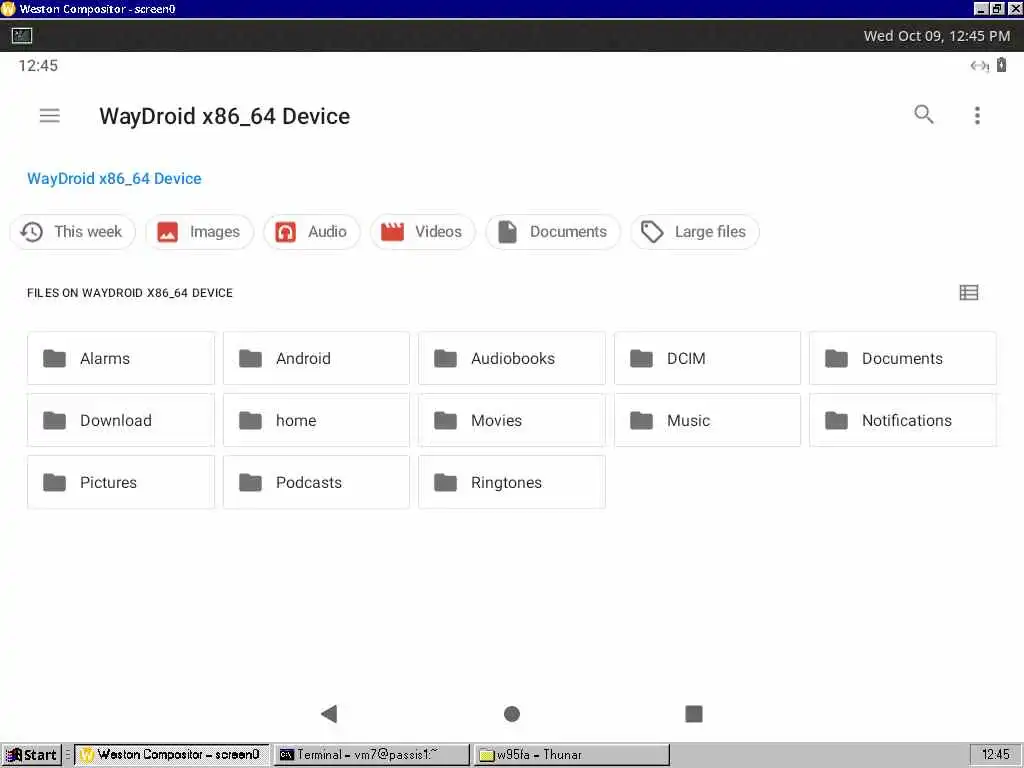Filter files by Images chip

pos(199,232)
